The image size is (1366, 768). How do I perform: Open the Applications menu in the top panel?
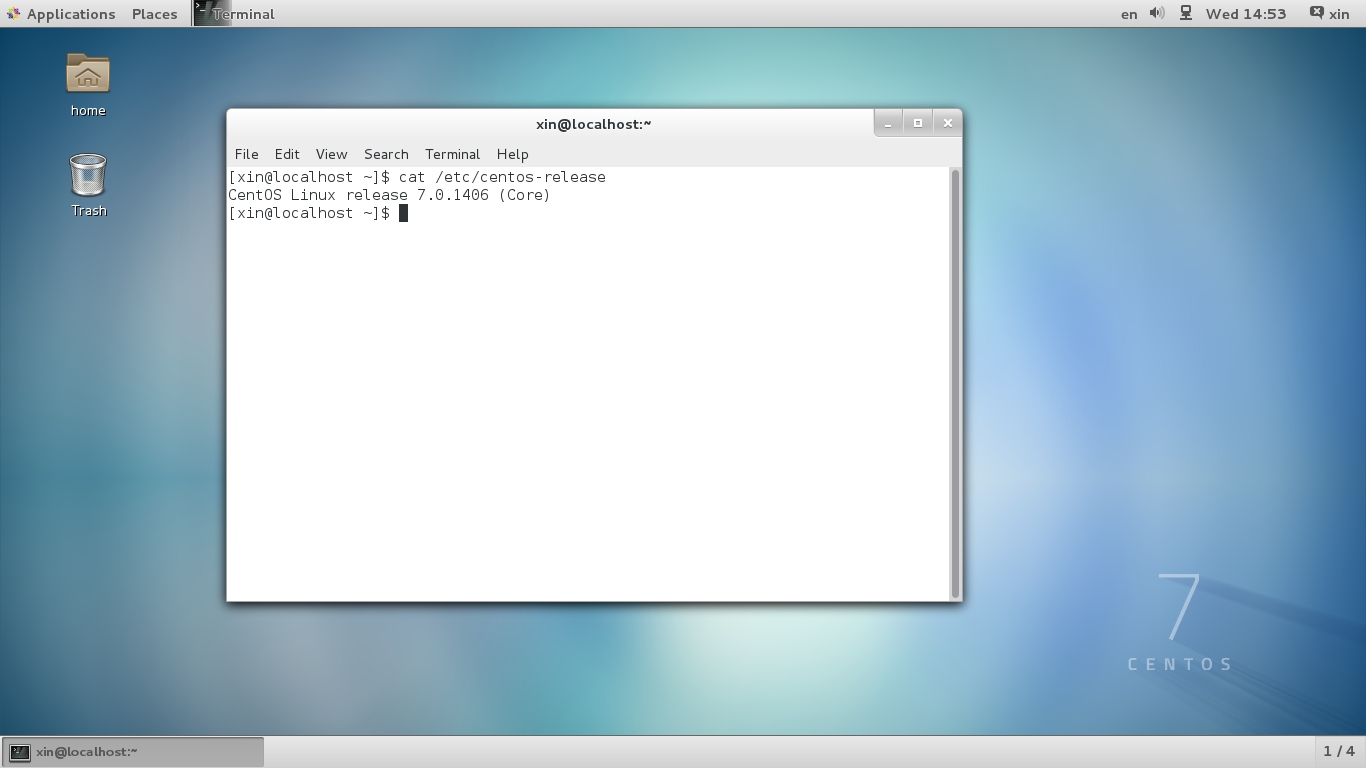60,14
